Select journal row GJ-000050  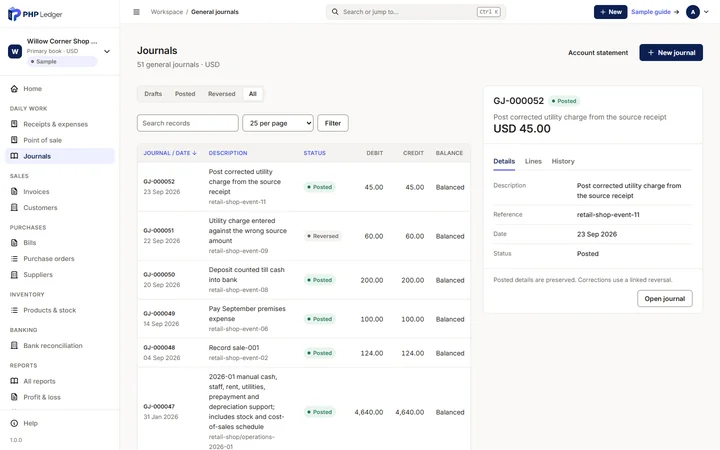(x=304, y=280)
